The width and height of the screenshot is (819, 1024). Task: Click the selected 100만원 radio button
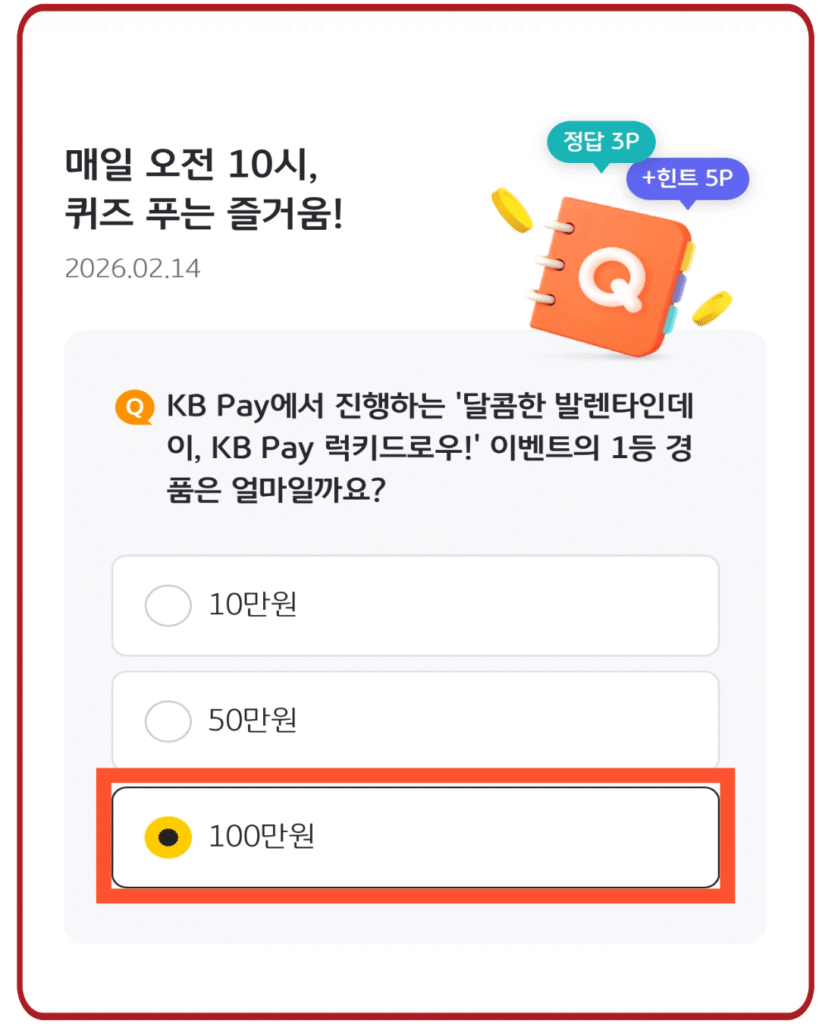[x=168, y=837]
